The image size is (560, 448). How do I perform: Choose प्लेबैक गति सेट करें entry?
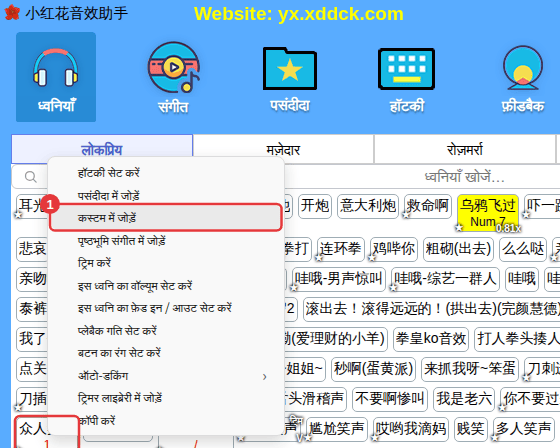[x=166, y=330]
